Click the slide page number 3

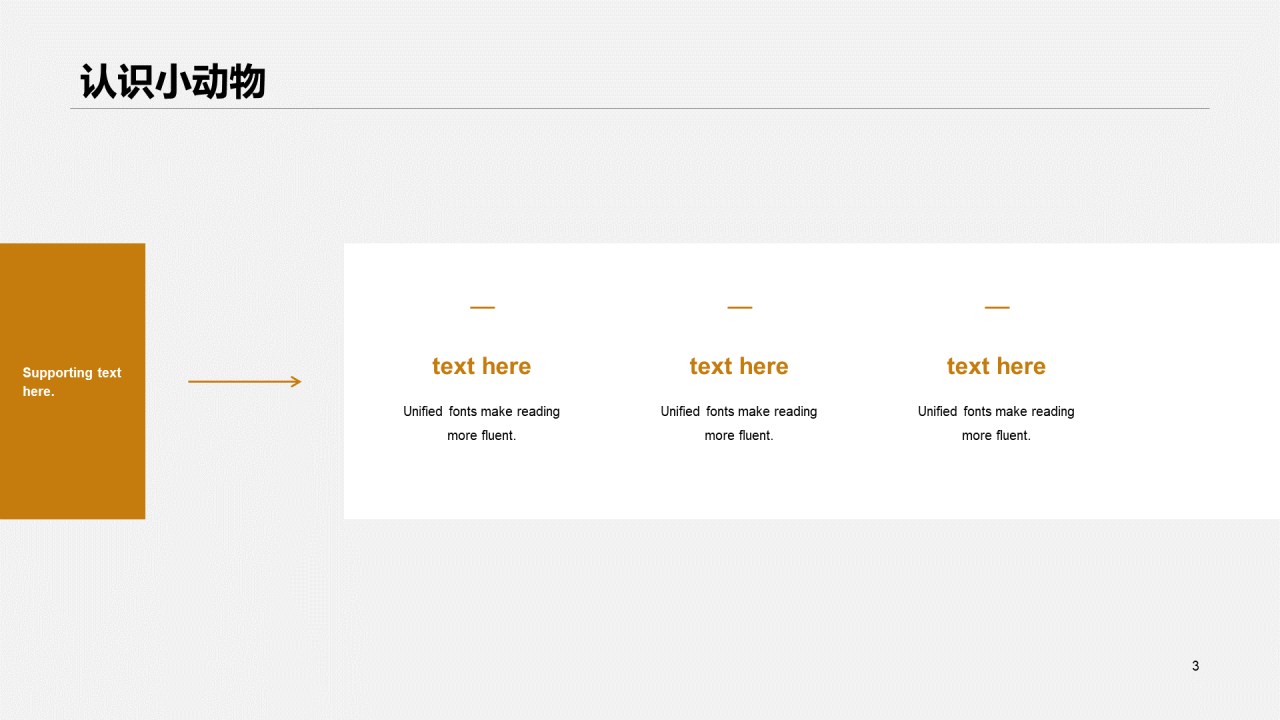tap(1195, 666)
